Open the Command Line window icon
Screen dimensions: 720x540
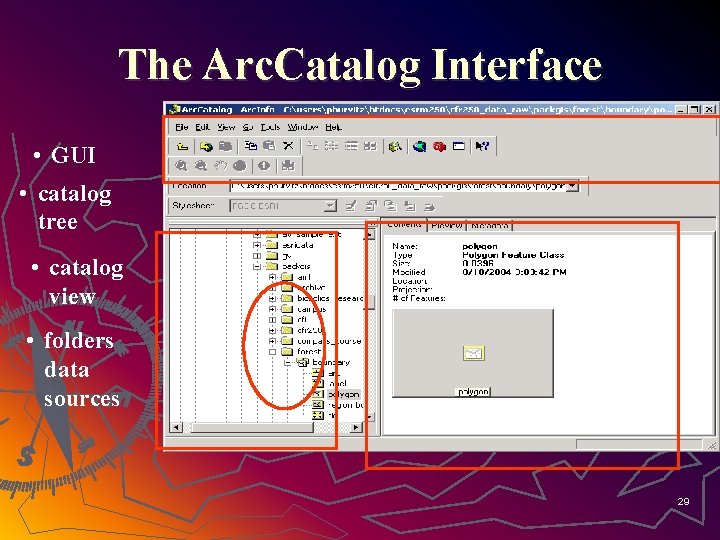(459, 146)
